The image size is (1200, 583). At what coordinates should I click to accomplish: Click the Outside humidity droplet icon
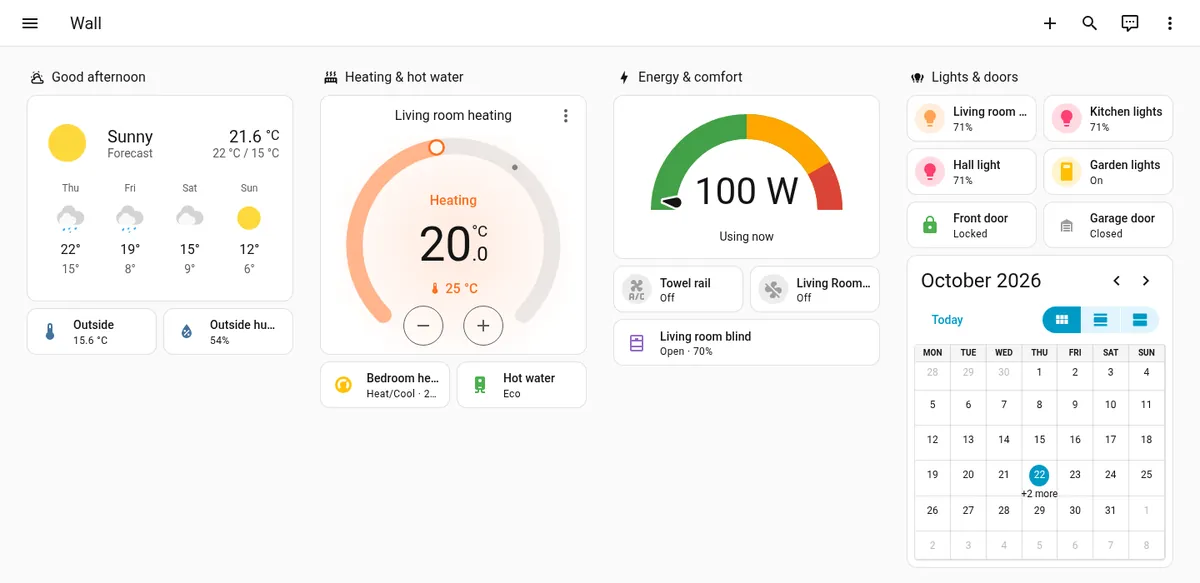click(186, 332)
